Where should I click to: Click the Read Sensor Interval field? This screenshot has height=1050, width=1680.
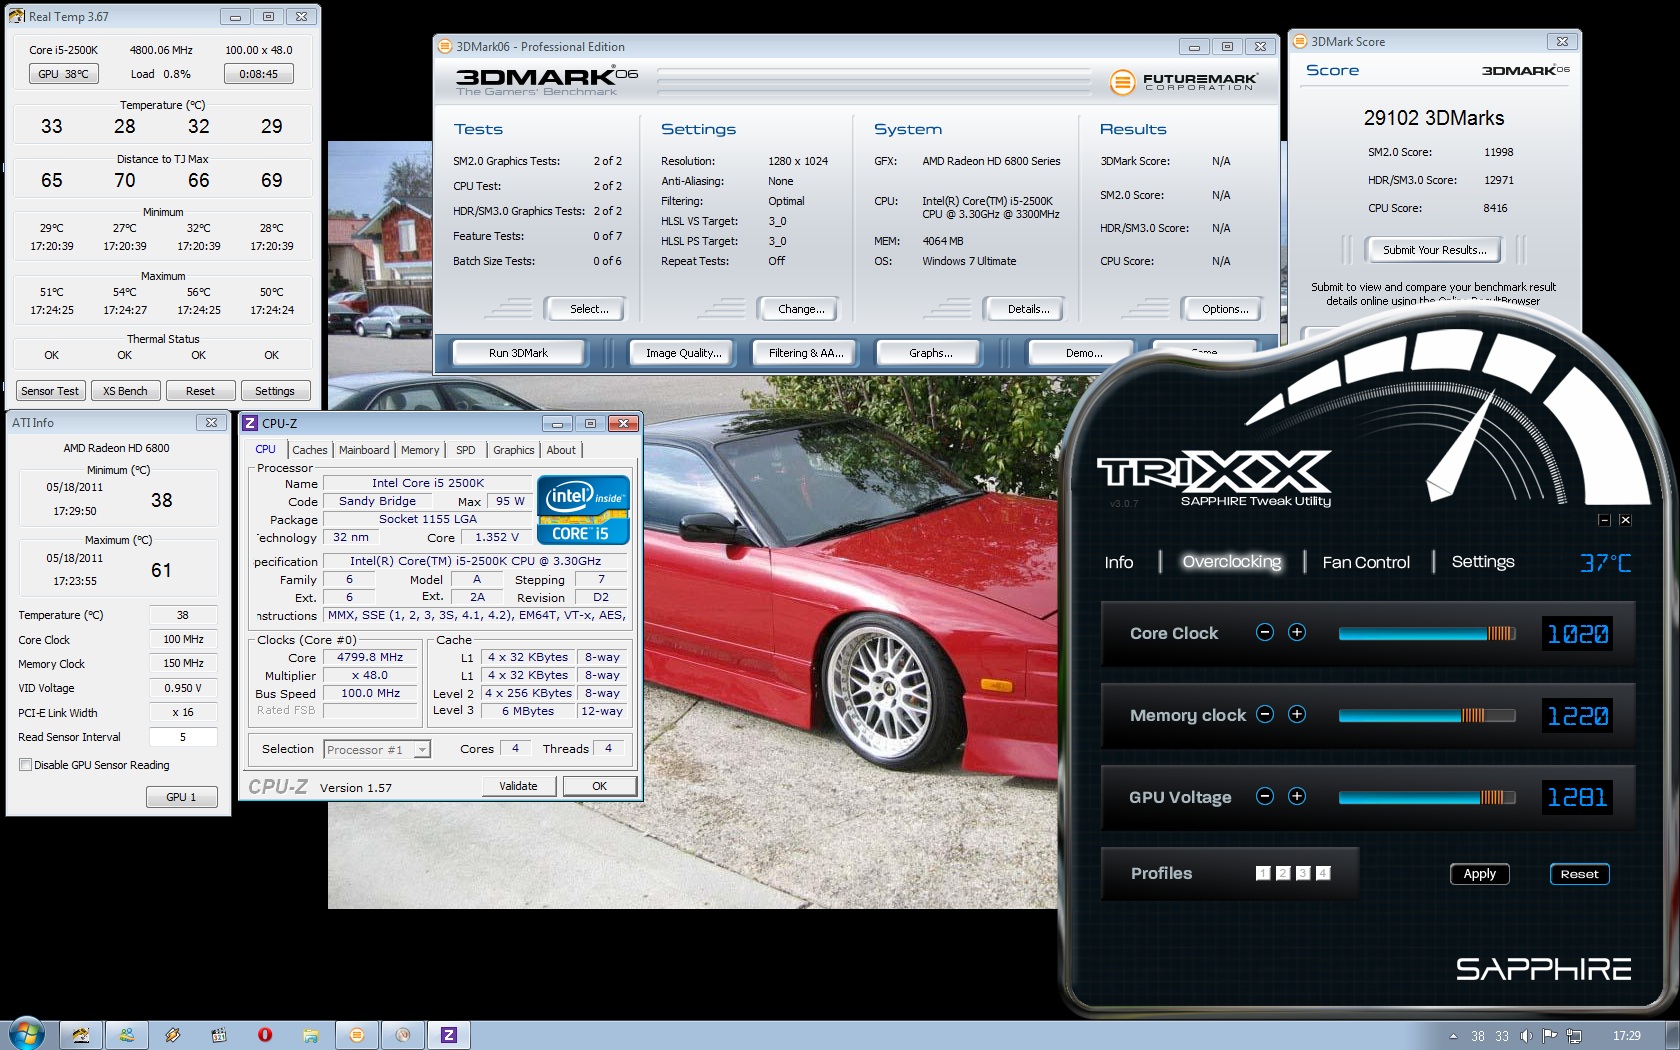point(183,737)
